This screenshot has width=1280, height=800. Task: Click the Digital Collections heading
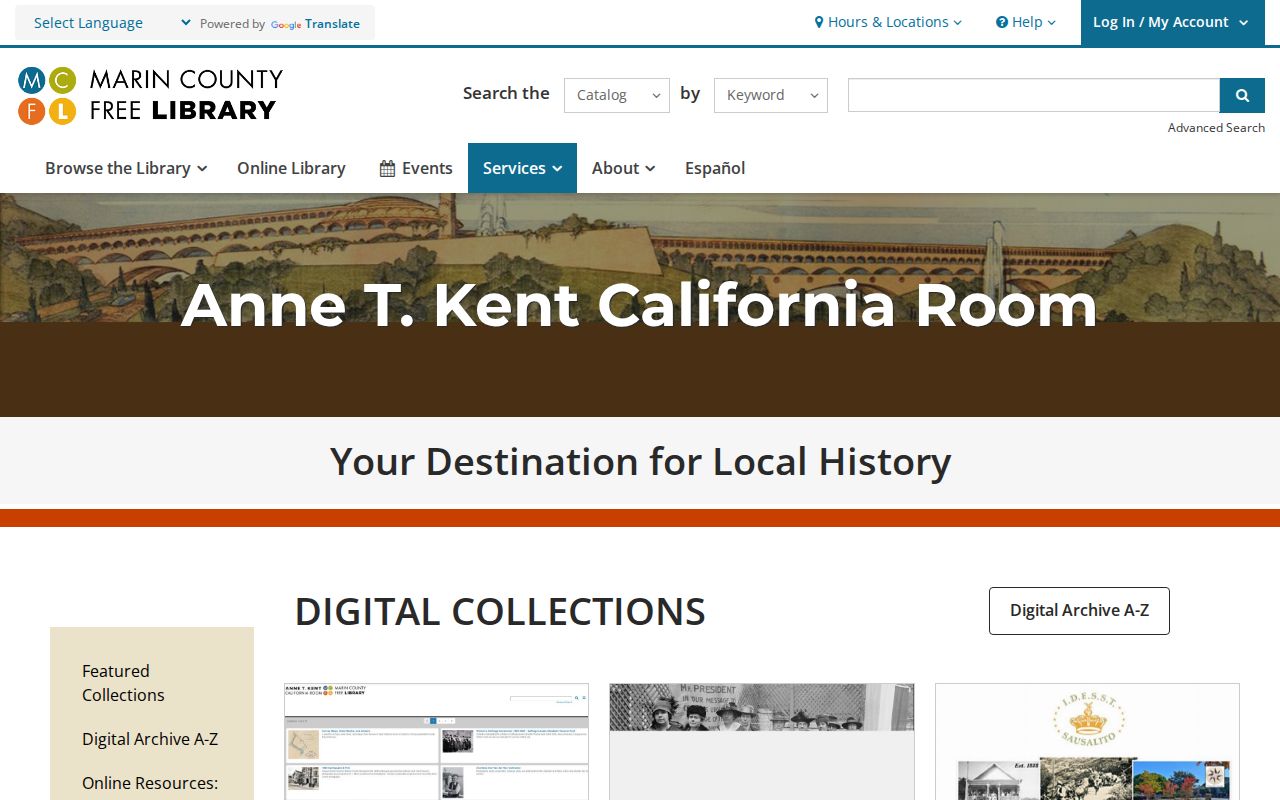pos(500,611)
